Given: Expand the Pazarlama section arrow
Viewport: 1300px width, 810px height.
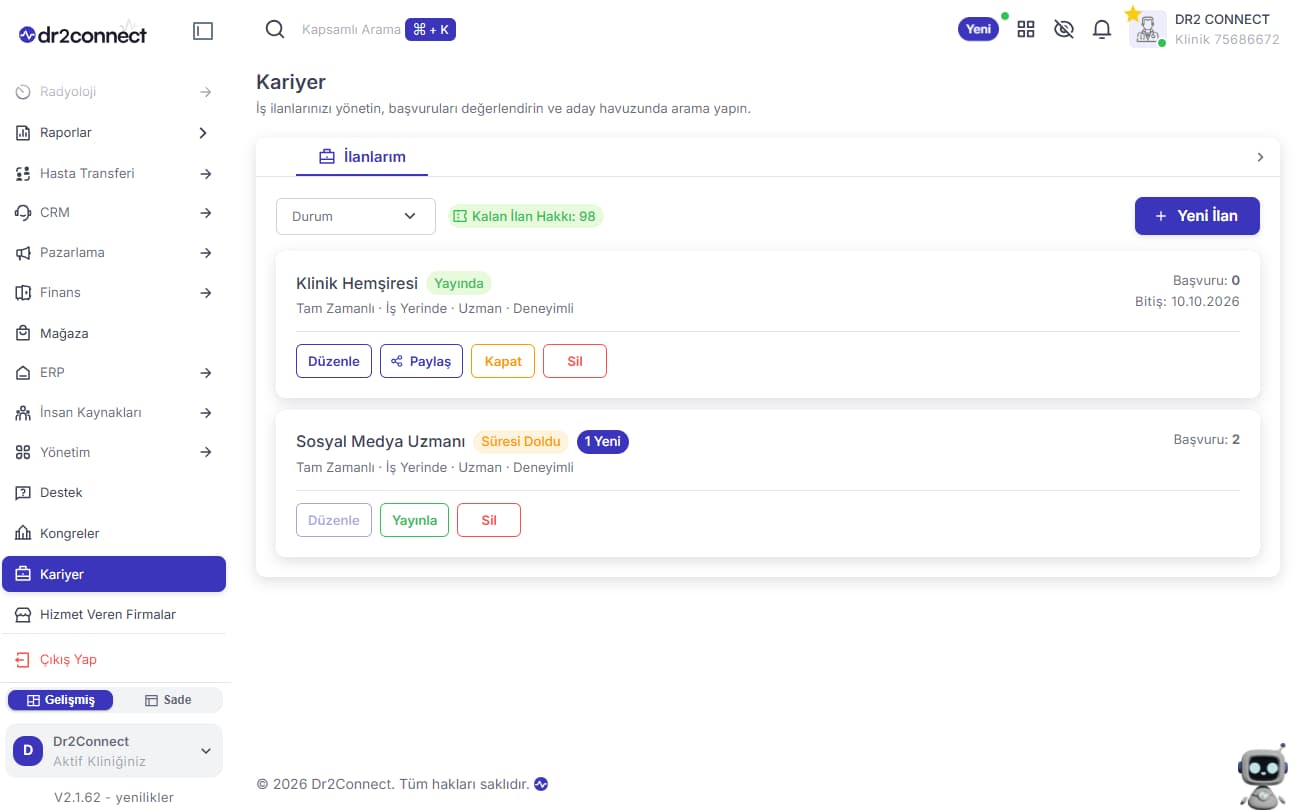Looking at the screenshot, I should point(206,252).
